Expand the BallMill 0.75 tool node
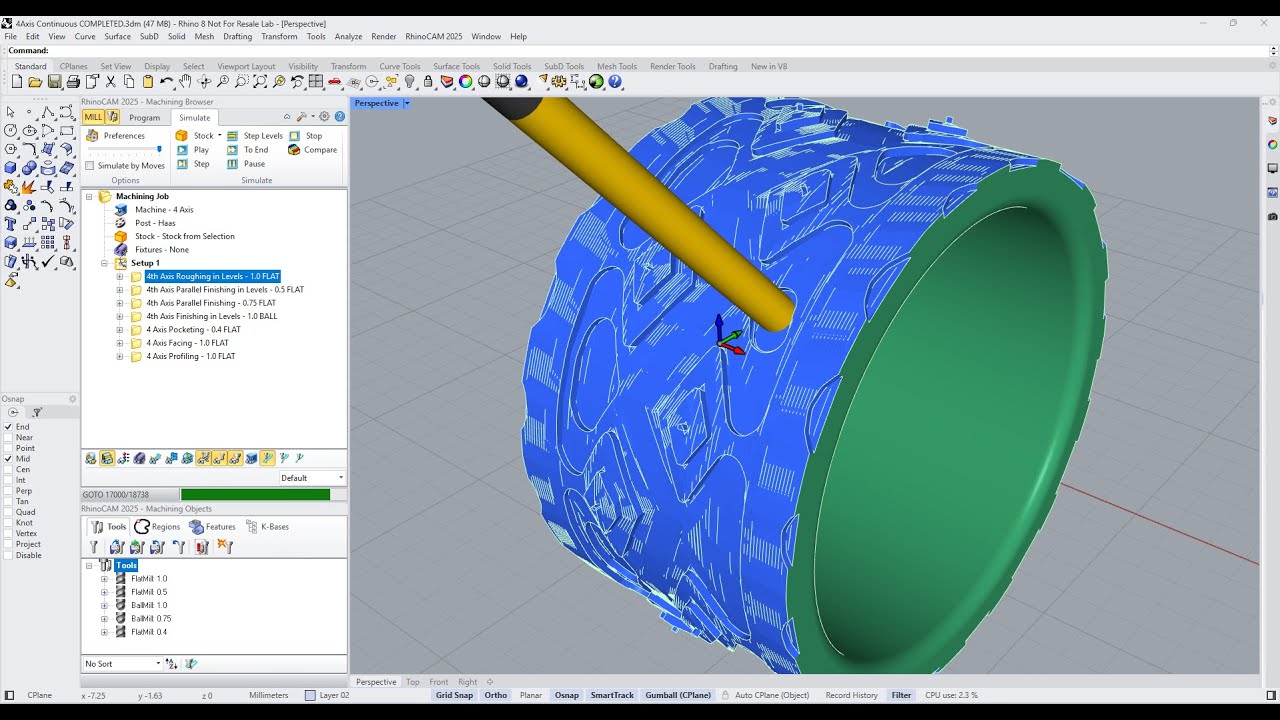1280x720 pixels. (104, 618)
